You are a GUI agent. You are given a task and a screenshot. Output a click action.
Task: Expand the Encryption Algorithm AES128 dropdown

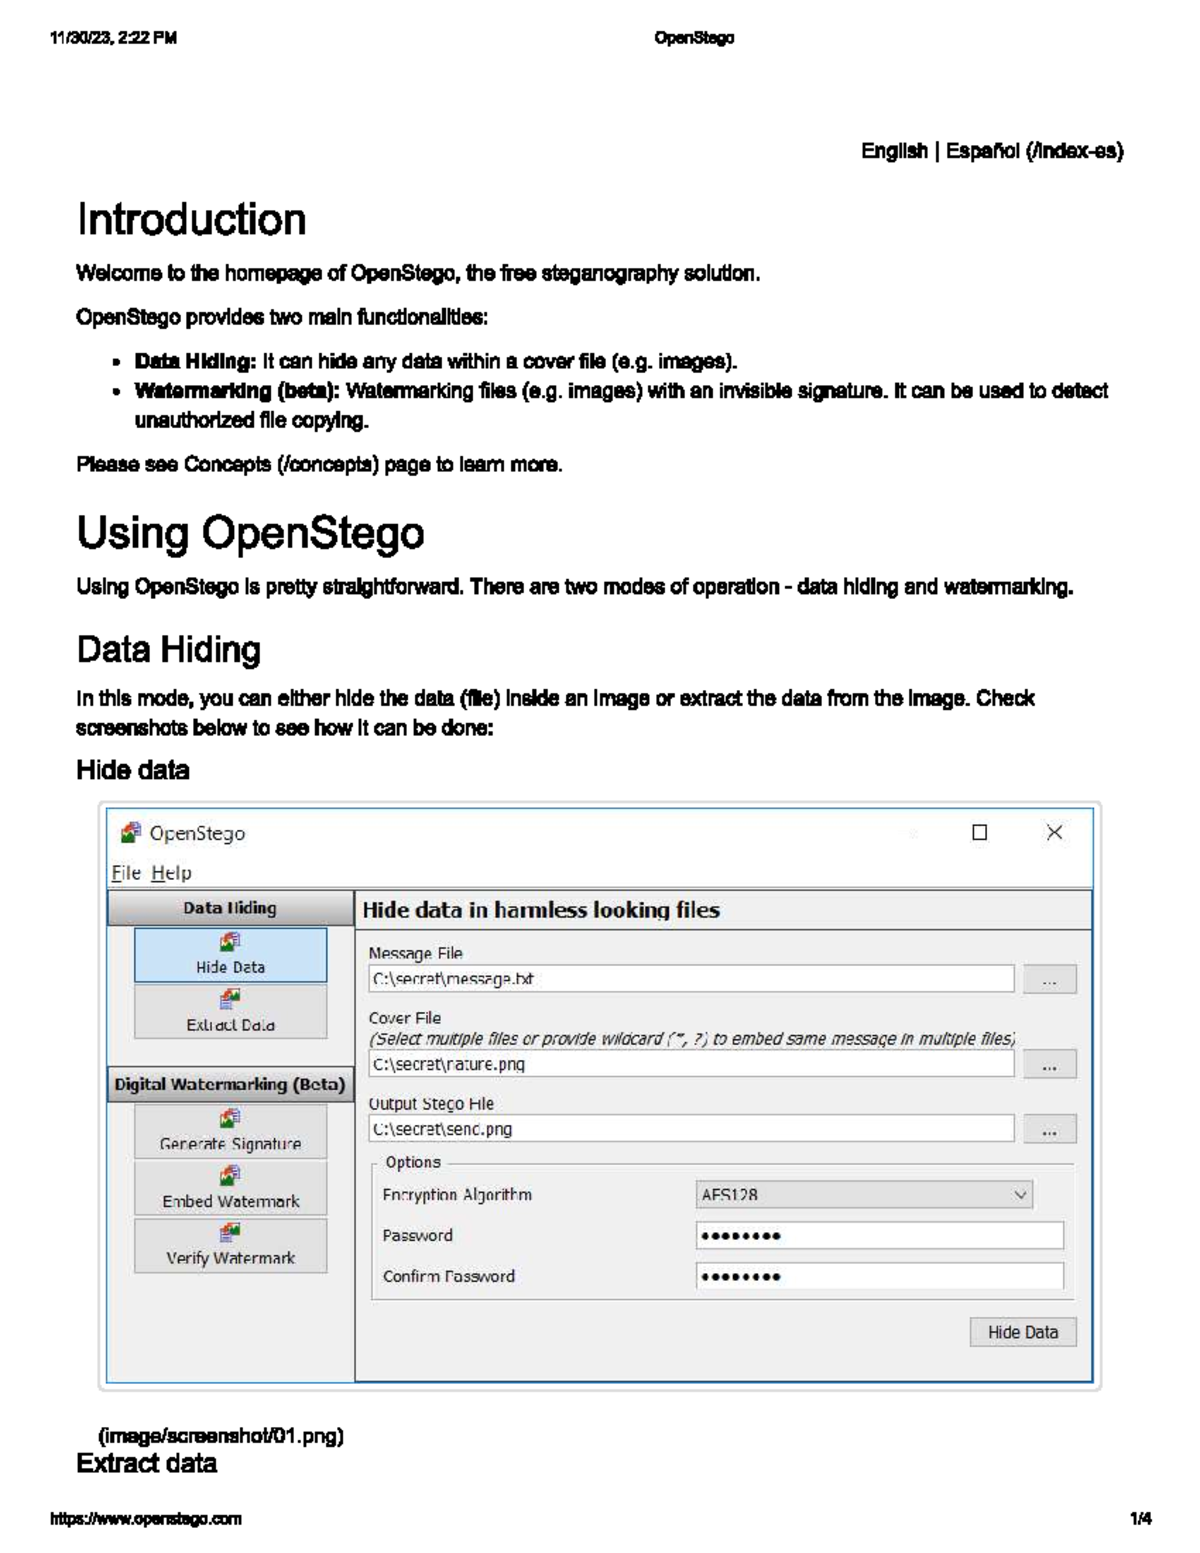pyautogui.click(x=864, y=1194)
